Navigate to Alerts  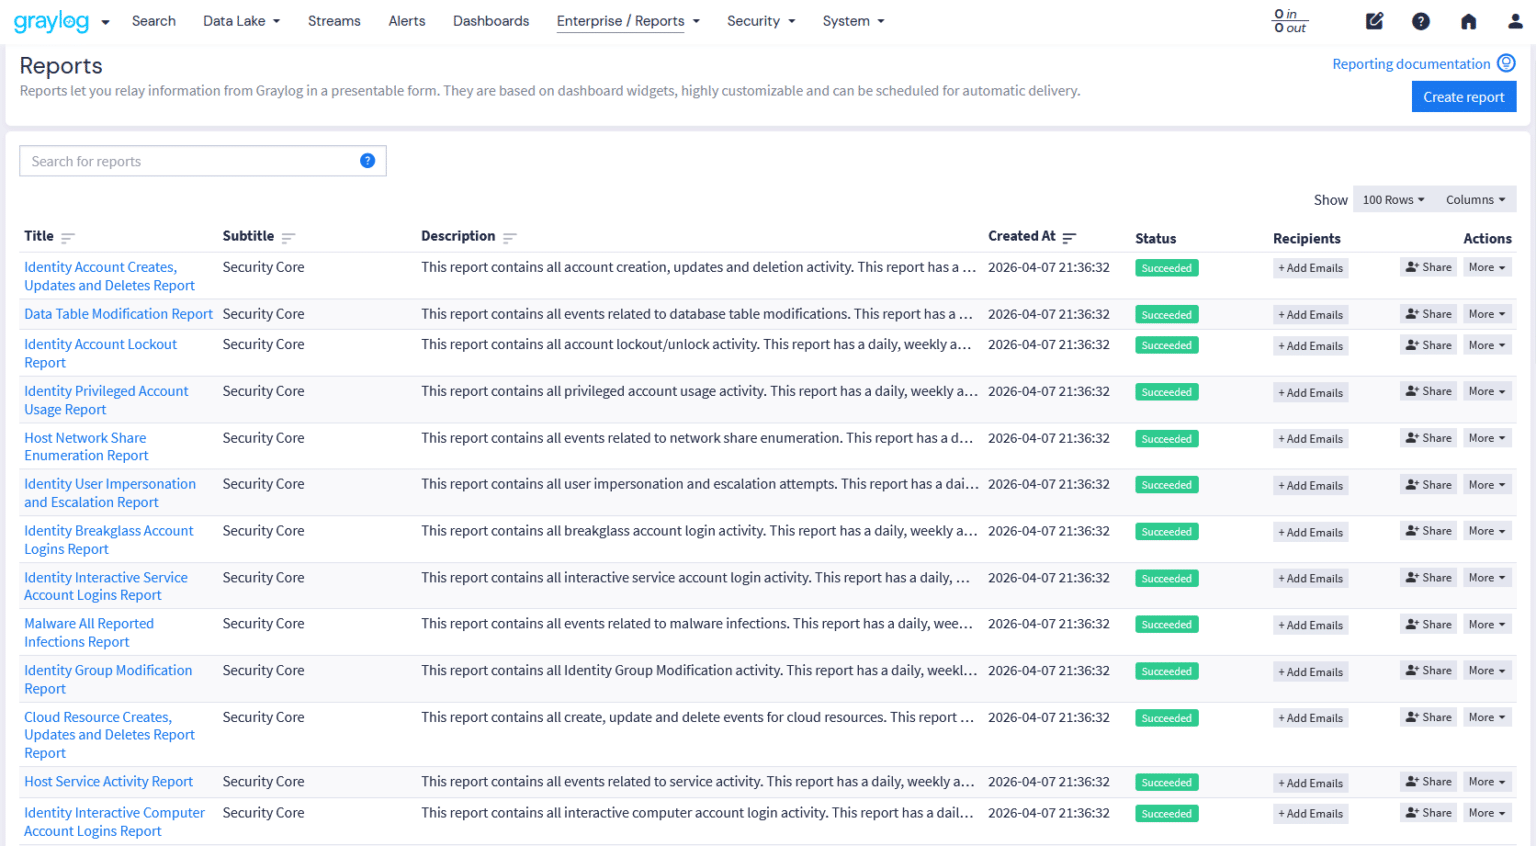(x=407, y=21)
